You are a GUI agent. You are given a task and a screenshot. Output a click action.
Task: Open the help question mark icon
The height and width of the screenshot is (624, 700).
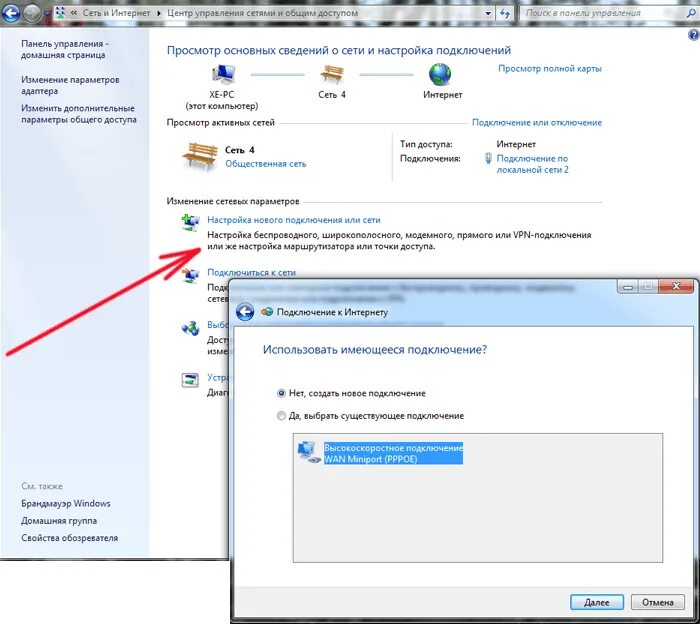[693, 35]
